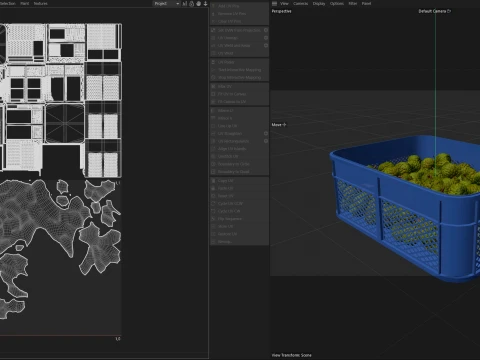
Task: Click Cycle UV CW
Action: click(239, 211)
